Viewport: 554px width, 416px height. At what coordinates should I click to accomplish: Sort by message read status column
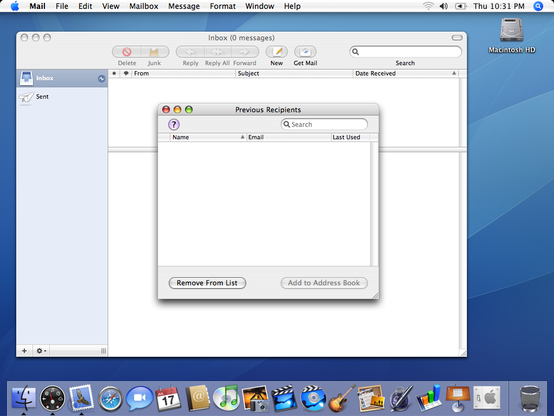point(114,74)
